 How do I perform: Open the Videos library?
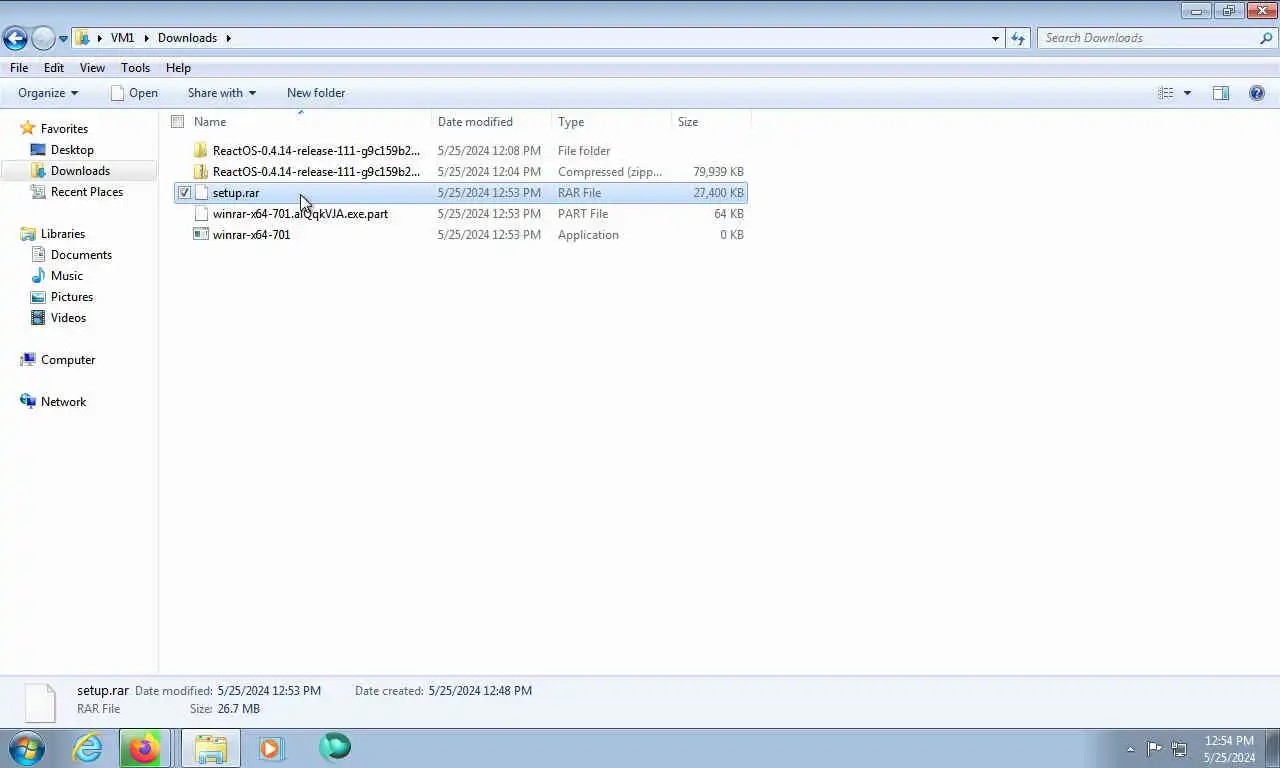pyautogui.click(x=58, y=318)
